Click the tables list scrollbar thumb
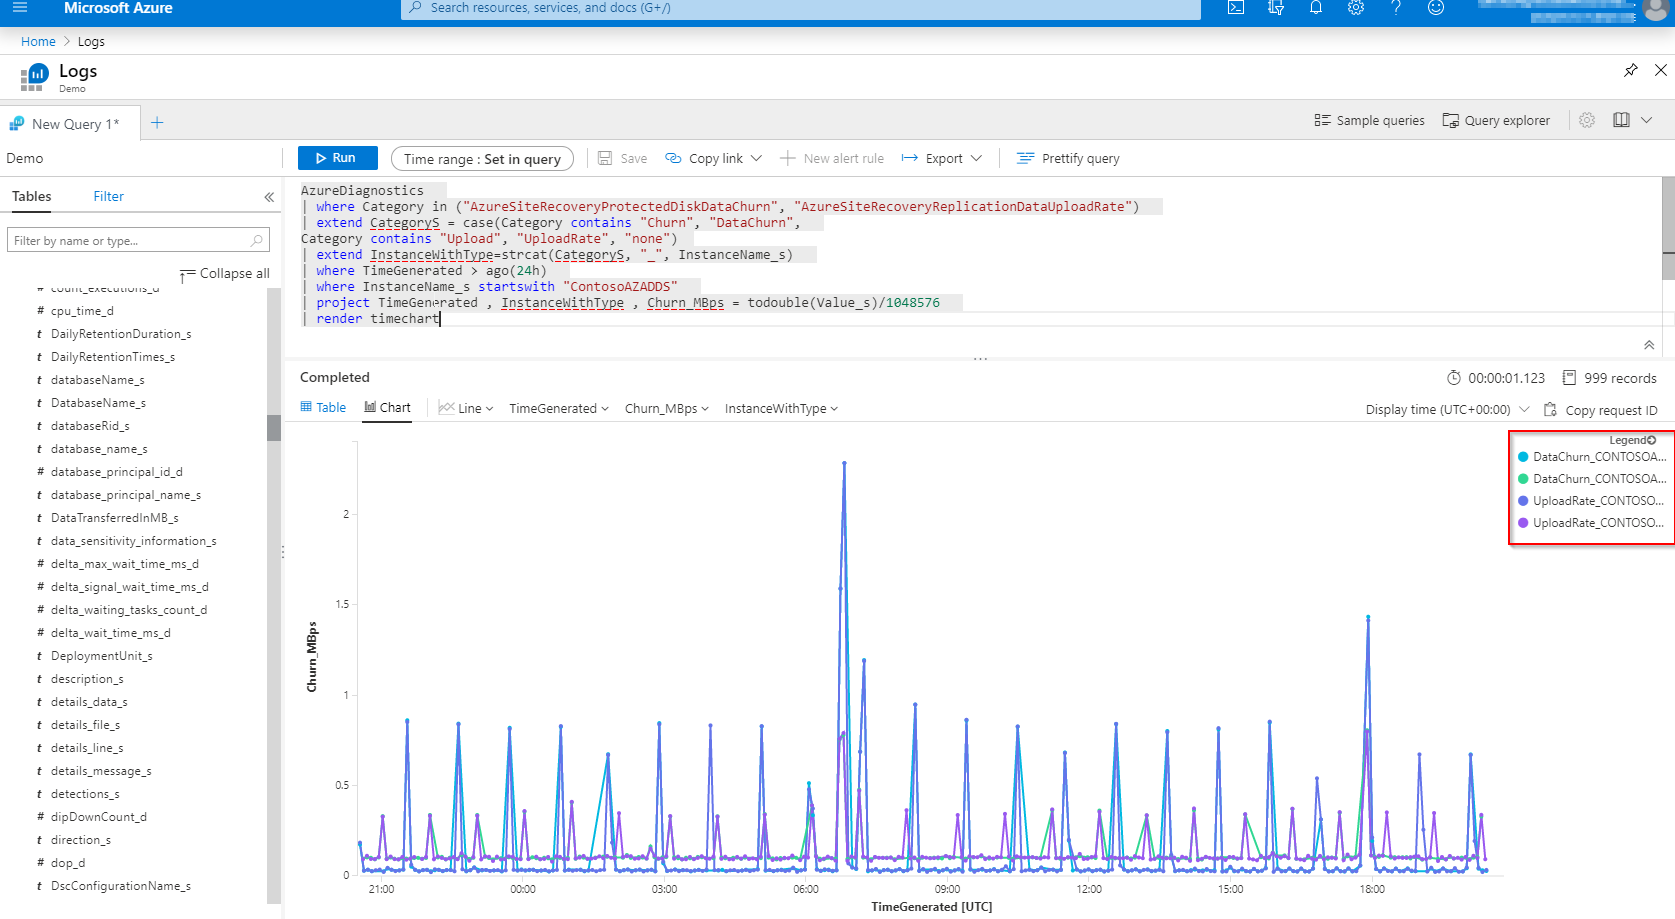Viewport: 1675px width, 919px height. (274, 427)
